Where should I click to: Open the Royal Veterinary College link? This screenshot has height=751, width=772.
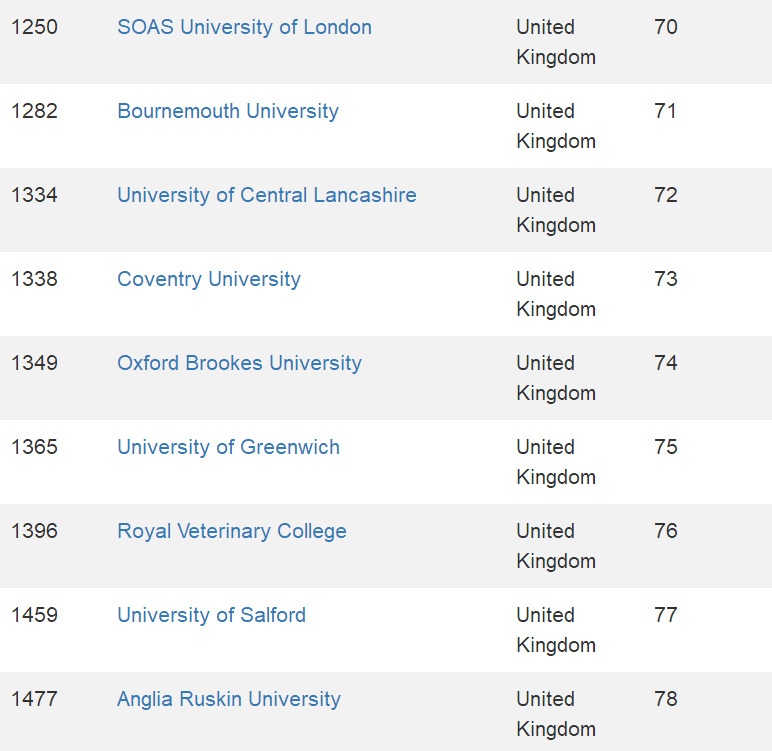(232, 531)
